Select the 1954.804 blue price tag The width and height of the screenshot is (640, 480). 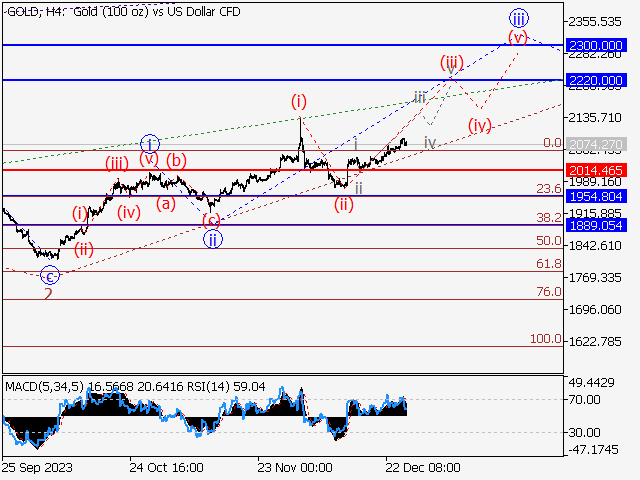596,196
